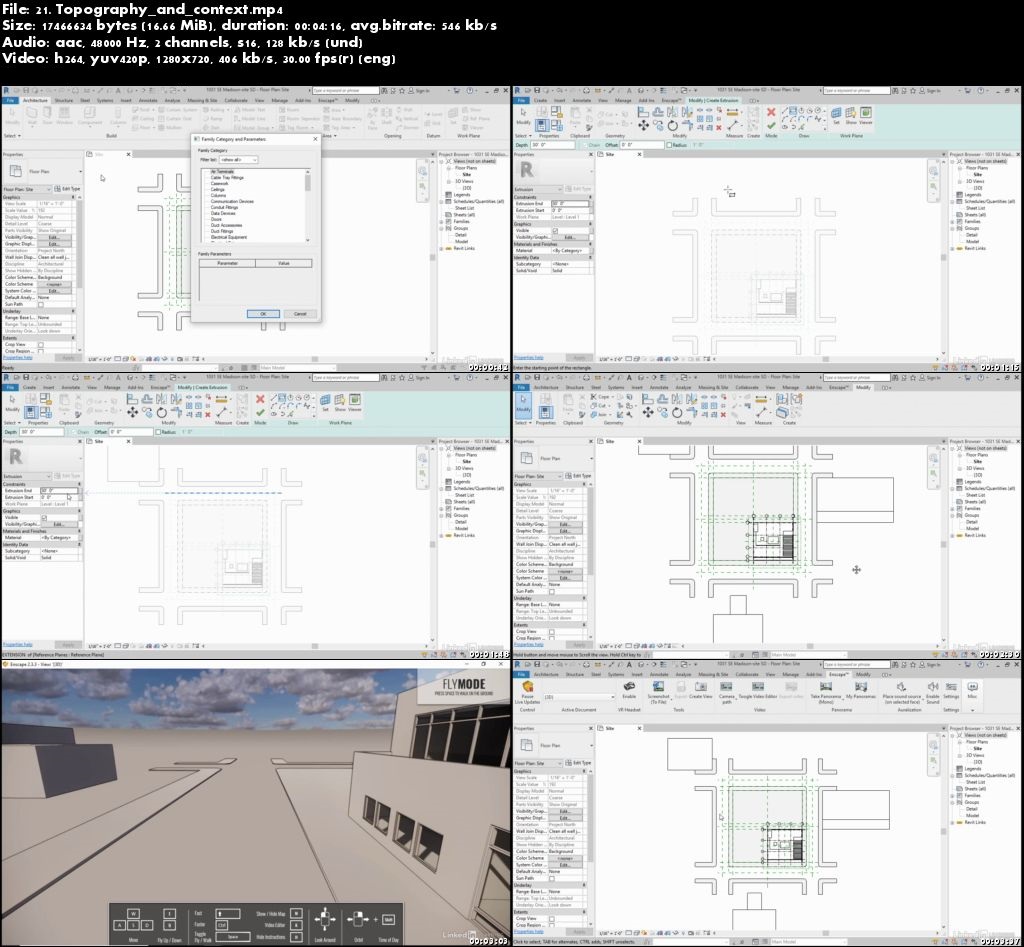Open Enscape Settings from the ribbon
Image resolution: width=1024 pixels, height=947 pixels.
point(950,690)
